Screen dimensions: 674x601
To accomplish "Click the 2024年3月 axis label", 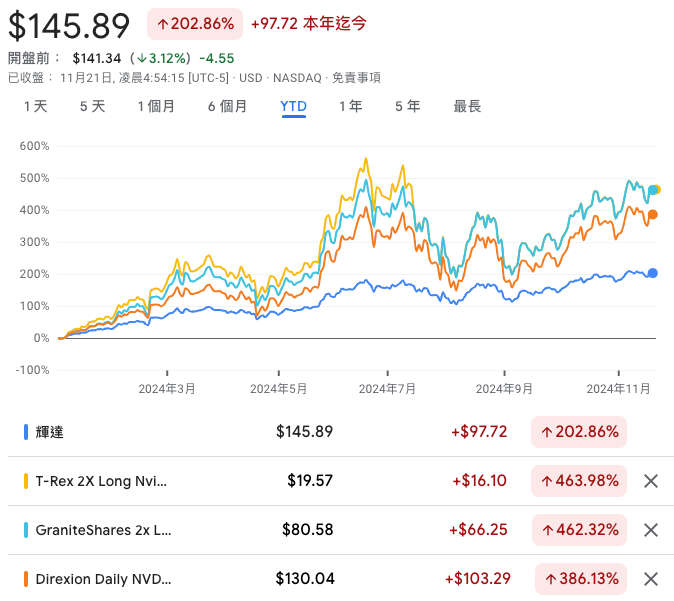I will tap(167, 389).
